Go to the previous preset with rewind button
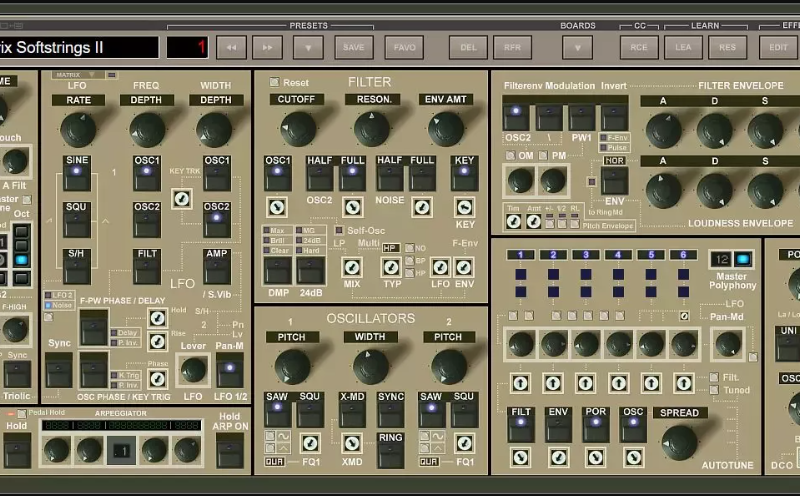Image resolution: width=800 pixels, height=496 pixels. coord(231,47)
